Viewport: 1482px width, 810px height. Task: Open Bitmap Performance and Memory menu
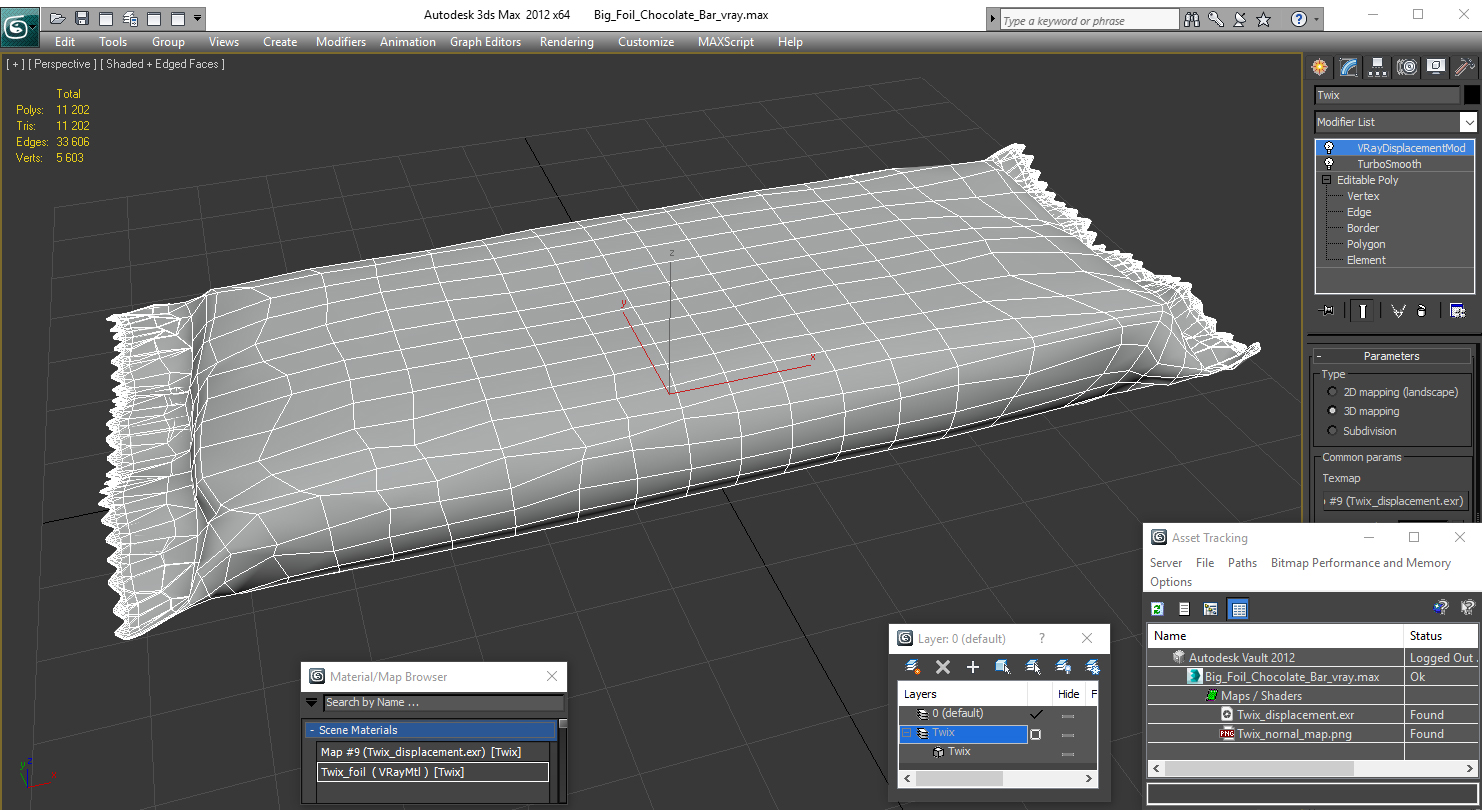[1360, 563]
